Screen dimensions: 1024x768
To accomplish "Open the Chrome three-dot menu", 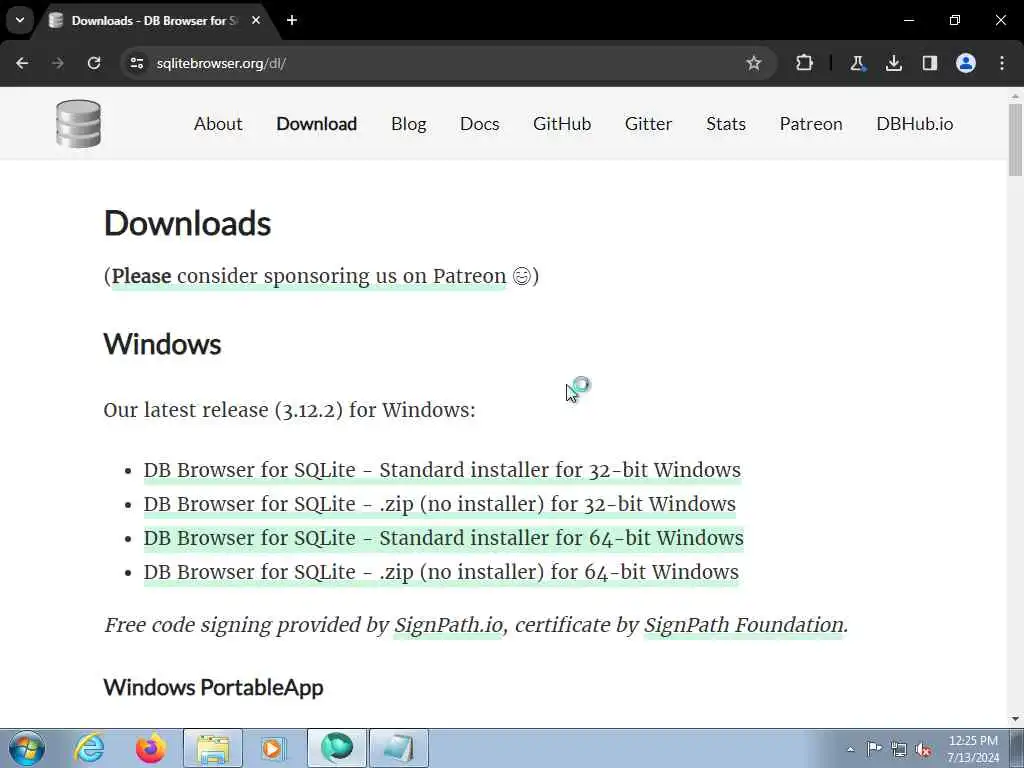I will [1002, 63].
